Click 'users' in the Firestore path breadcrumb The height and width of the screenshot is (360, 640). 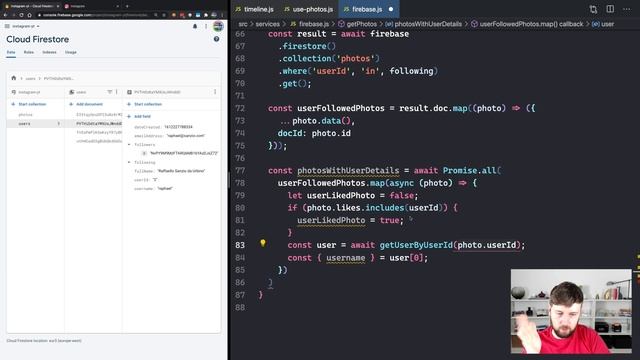coord(31,78)
